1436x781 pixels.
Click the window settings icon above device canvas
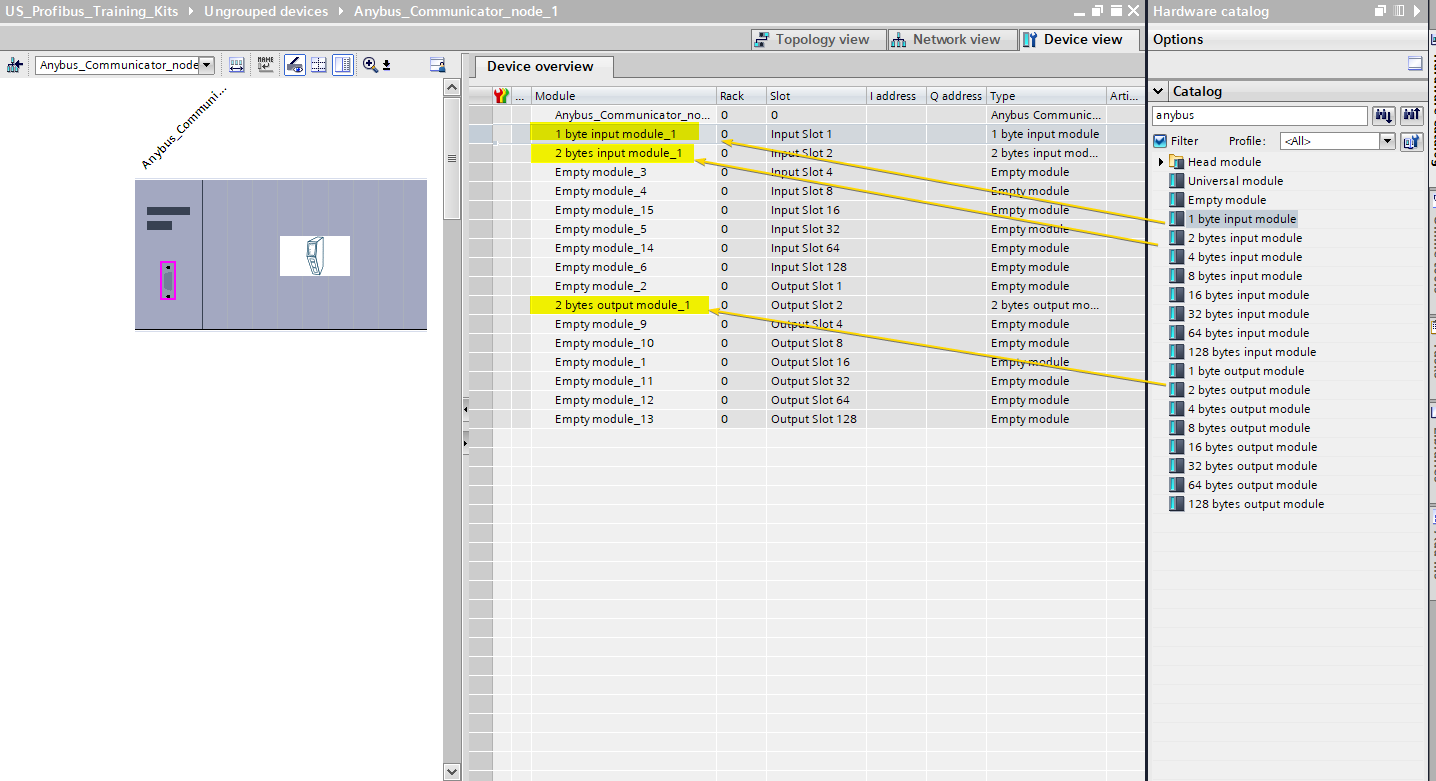coord(437,65)
